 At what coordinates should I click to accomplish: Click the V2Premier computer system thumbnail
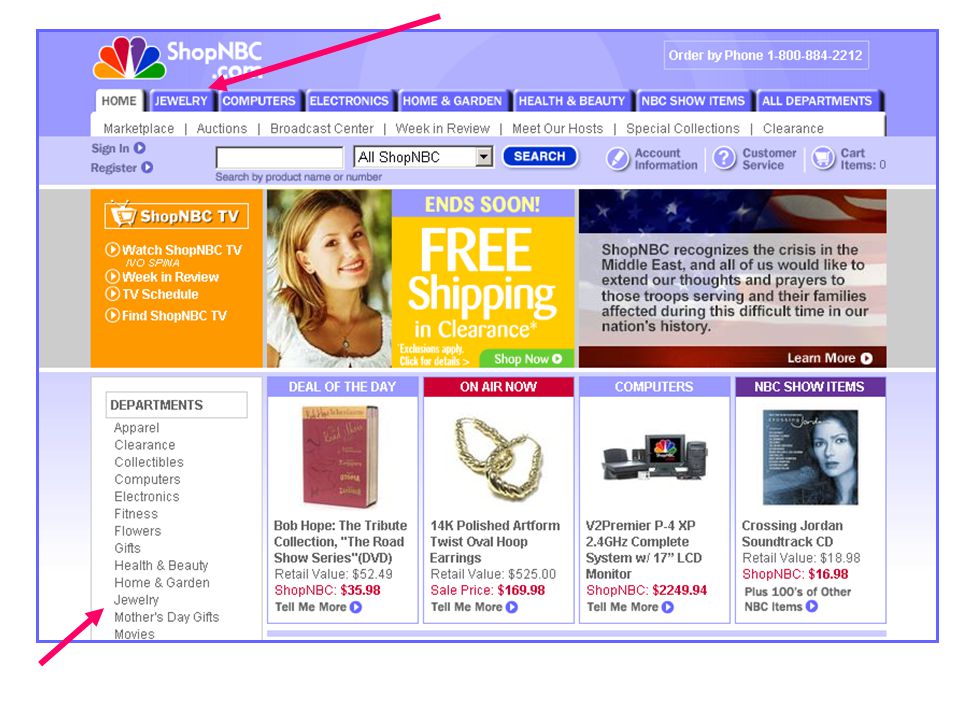pos(654,457)
